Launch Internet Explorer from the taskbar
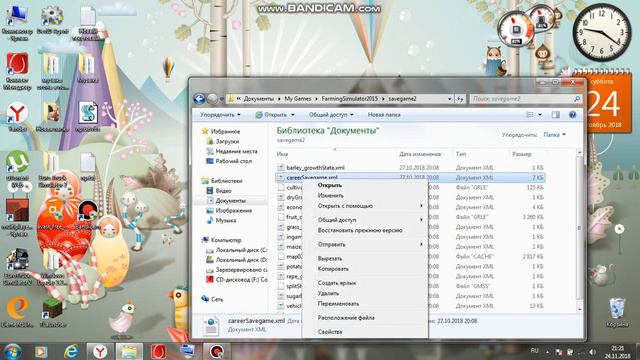This screenshot has height=360, width=640. [x=71, y=351]
